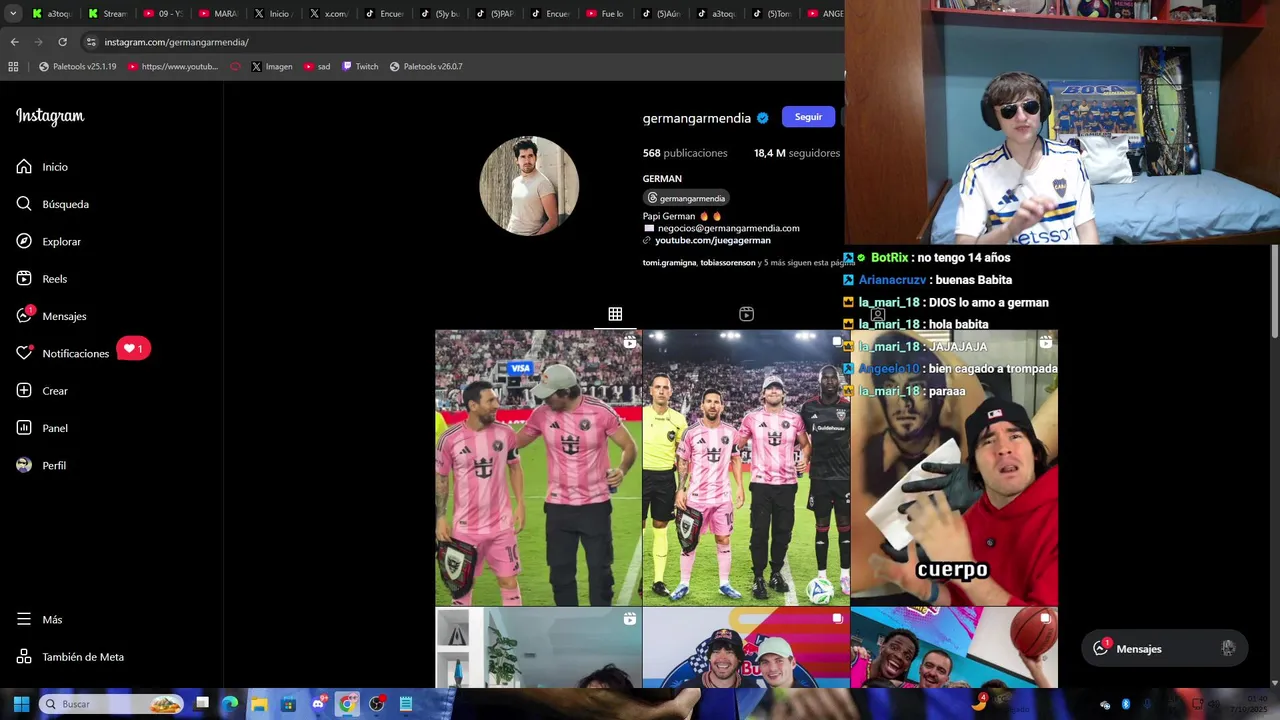Click verified badge beside germangarmendia

pos(763,118)
